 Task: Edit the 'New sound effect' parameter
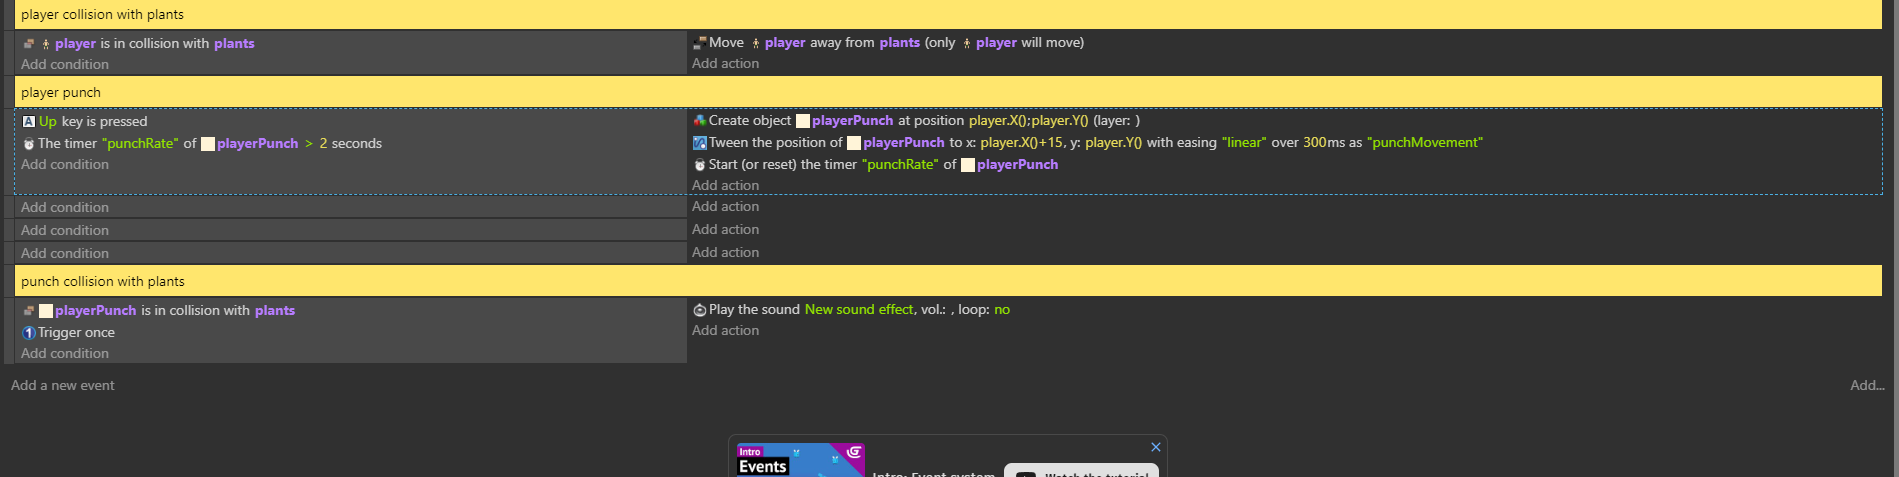(859, 310)
